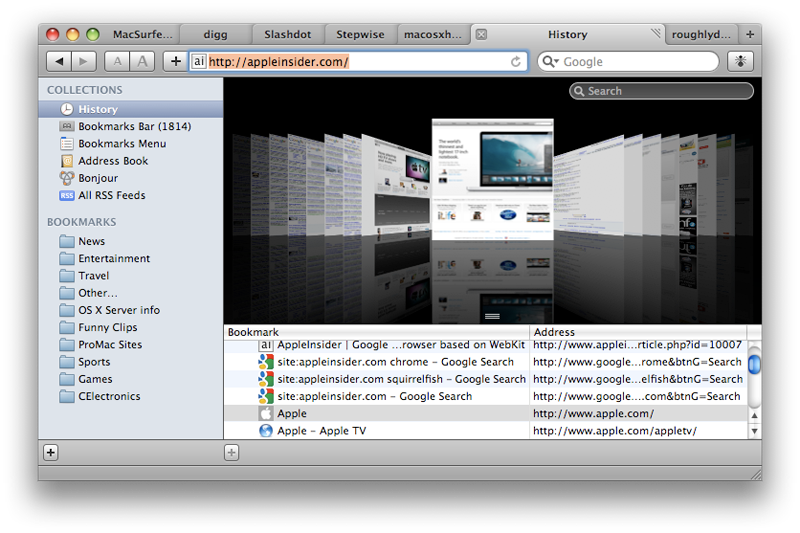Open Bonjour collection
Image resolution: width=800 pixels, height=533 pixels.
[x=131, y=178]
